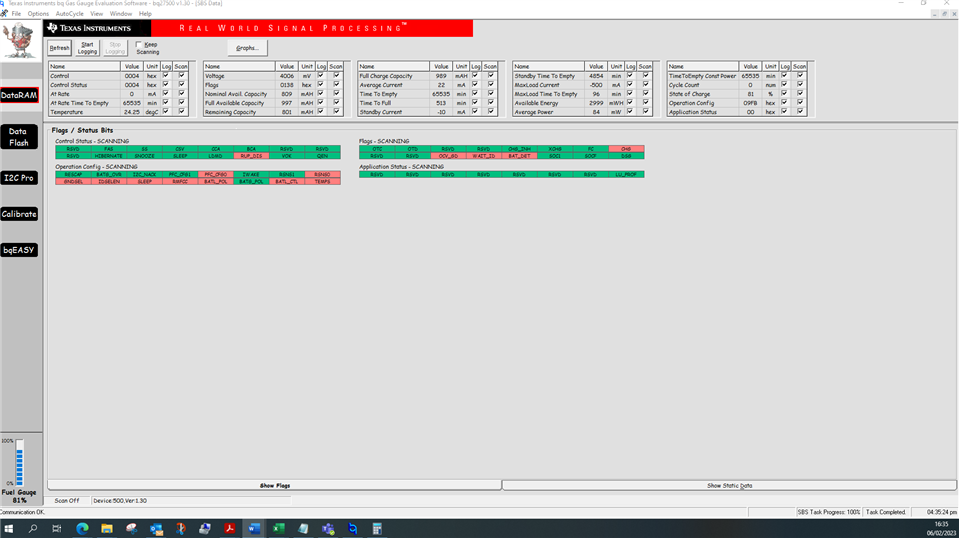959x538 pixels.
Task: Click the Task Completed status entry
Action: [x=886, y=512]
